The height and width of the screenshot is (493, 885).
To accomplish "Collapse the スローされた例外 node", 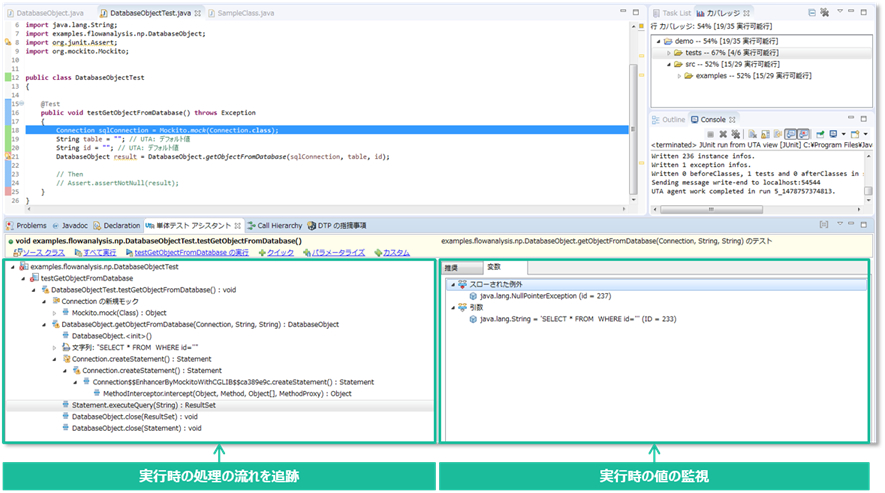I will [x=453, y=285].
